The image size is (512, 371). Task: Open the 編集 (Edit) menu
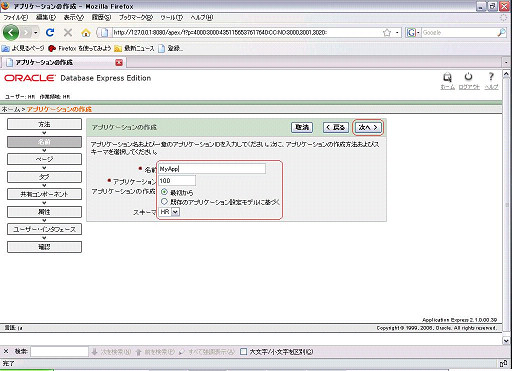coord(46,17)
